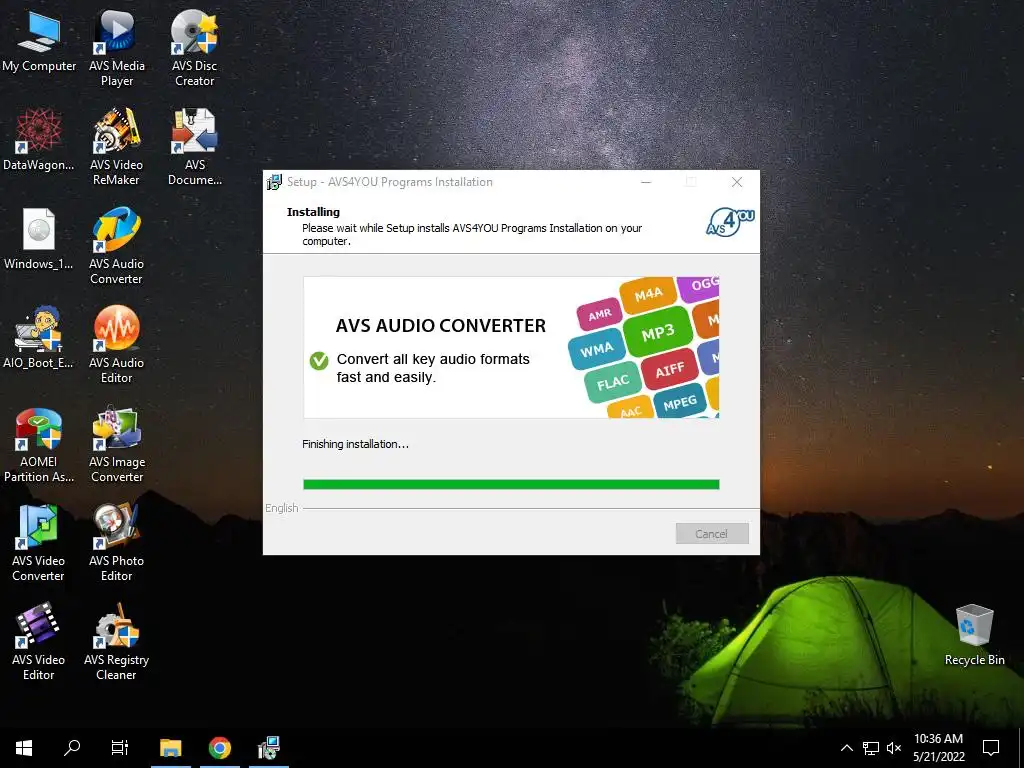The image size is (1024, 768).
Task: Launch AVS Audio Converter desktop shortcut
Action: [116, 246]
